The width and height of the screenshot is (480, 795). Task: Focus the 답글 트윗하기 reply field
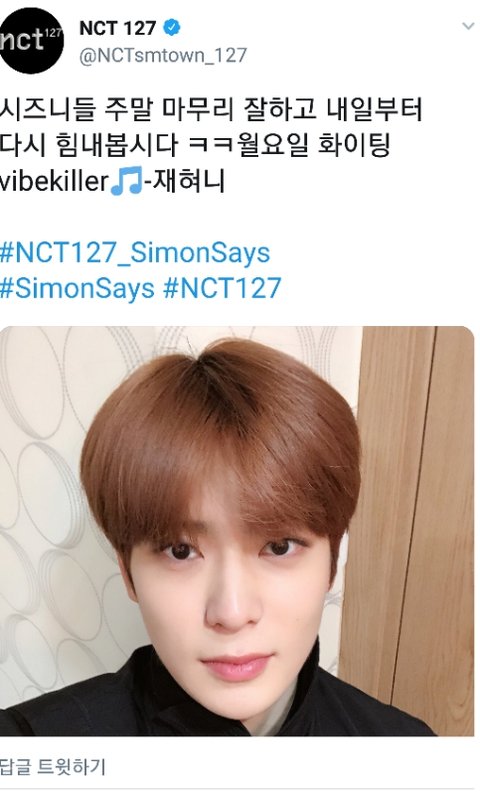(x=53, y=766)
